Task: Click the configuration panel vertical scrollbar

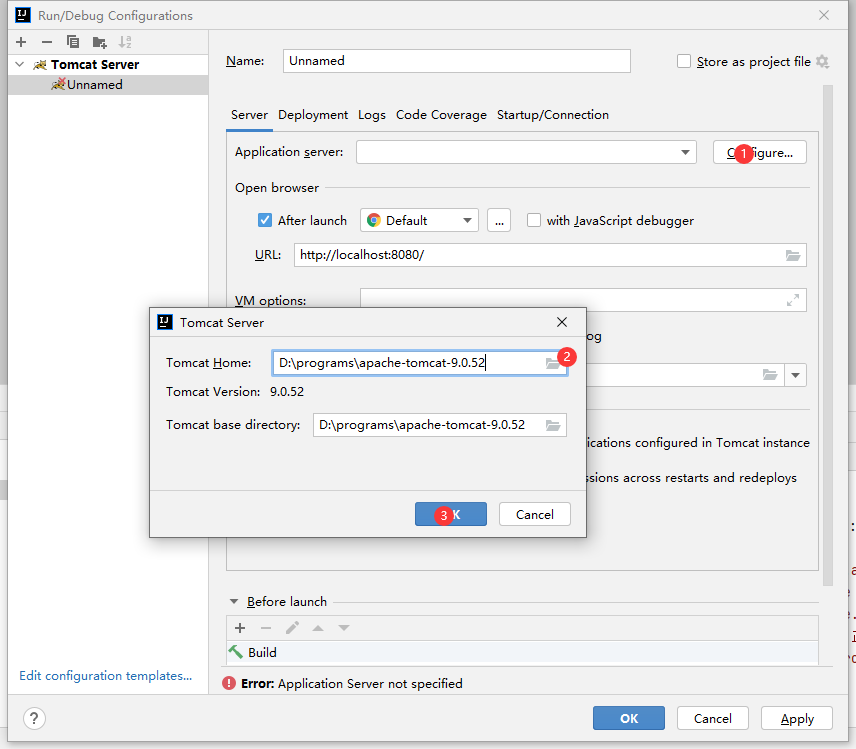Action: coord(828,335)
